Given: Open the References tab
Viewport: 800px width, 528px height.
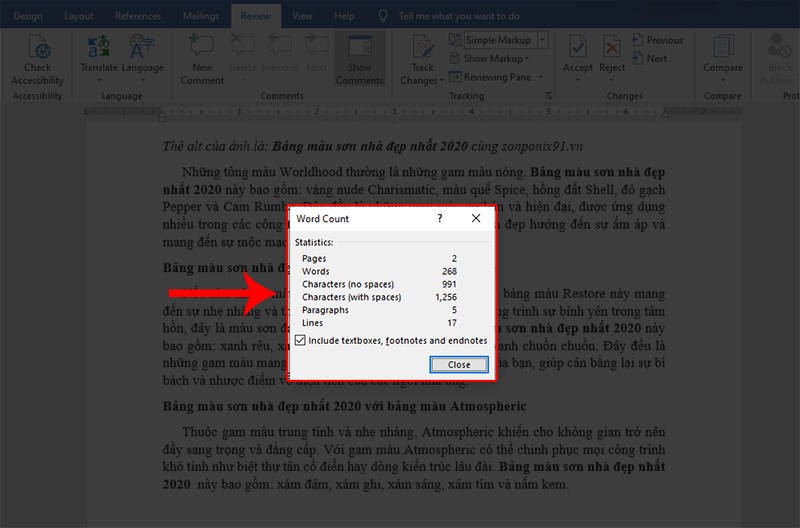Looking at the screenshot, I should (x=138, y=16).
